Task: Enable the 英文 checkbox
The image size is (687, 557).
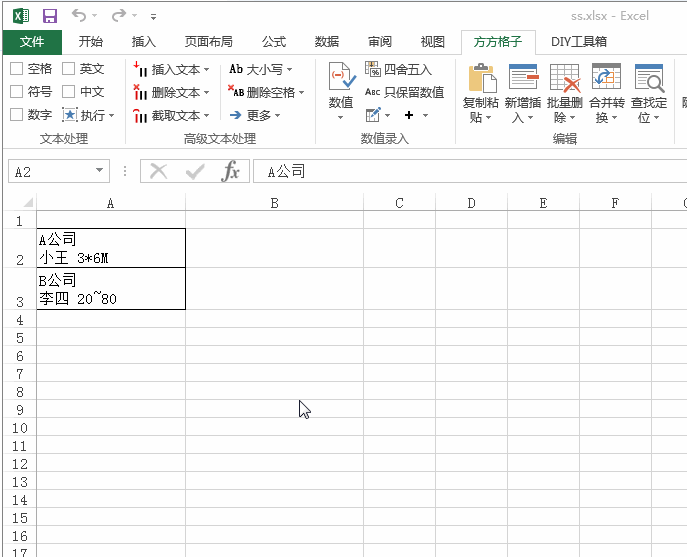Action: 68,69
